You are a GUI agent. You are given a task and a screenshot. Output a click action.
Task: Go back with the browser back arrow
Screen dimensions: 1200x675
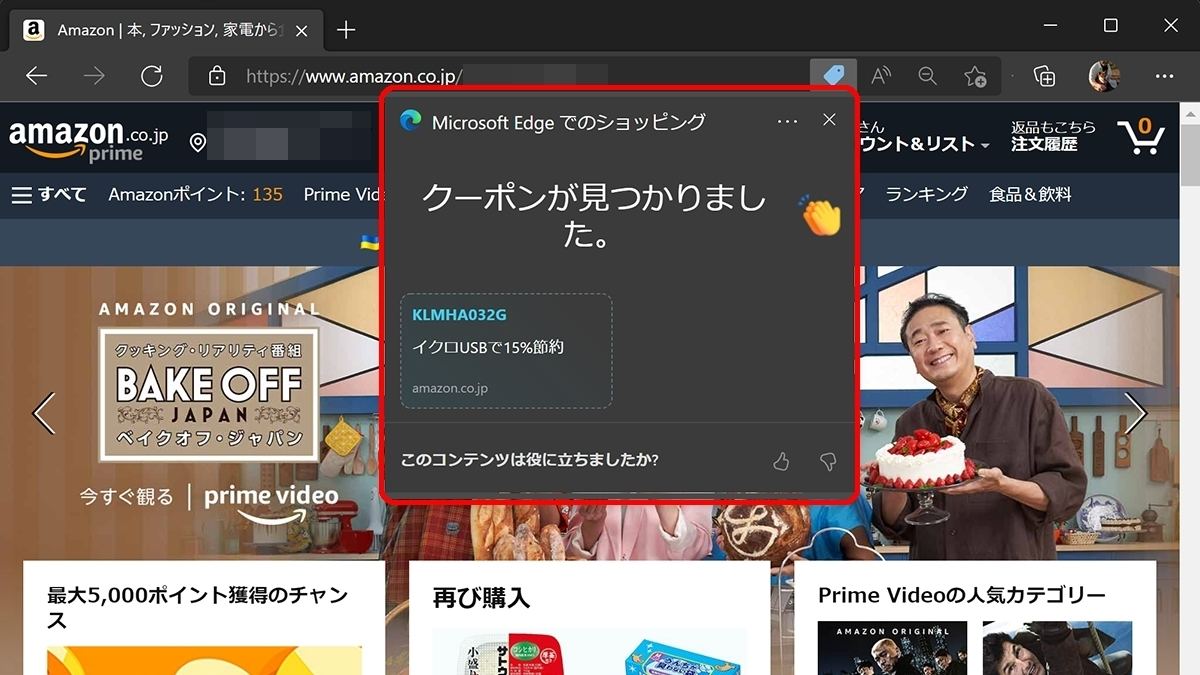37,76
